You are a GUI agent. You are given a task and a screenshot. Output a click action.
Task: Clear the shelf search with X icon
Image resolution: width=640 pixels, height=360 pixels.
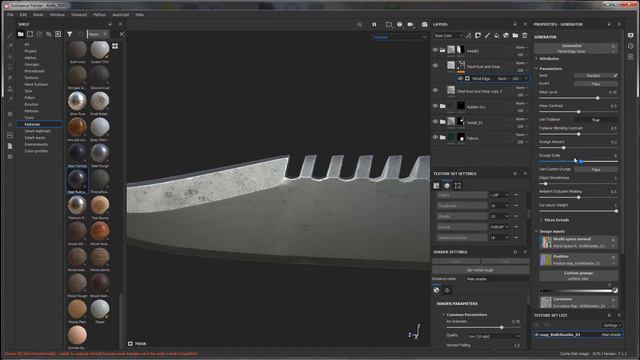(121, 34)
